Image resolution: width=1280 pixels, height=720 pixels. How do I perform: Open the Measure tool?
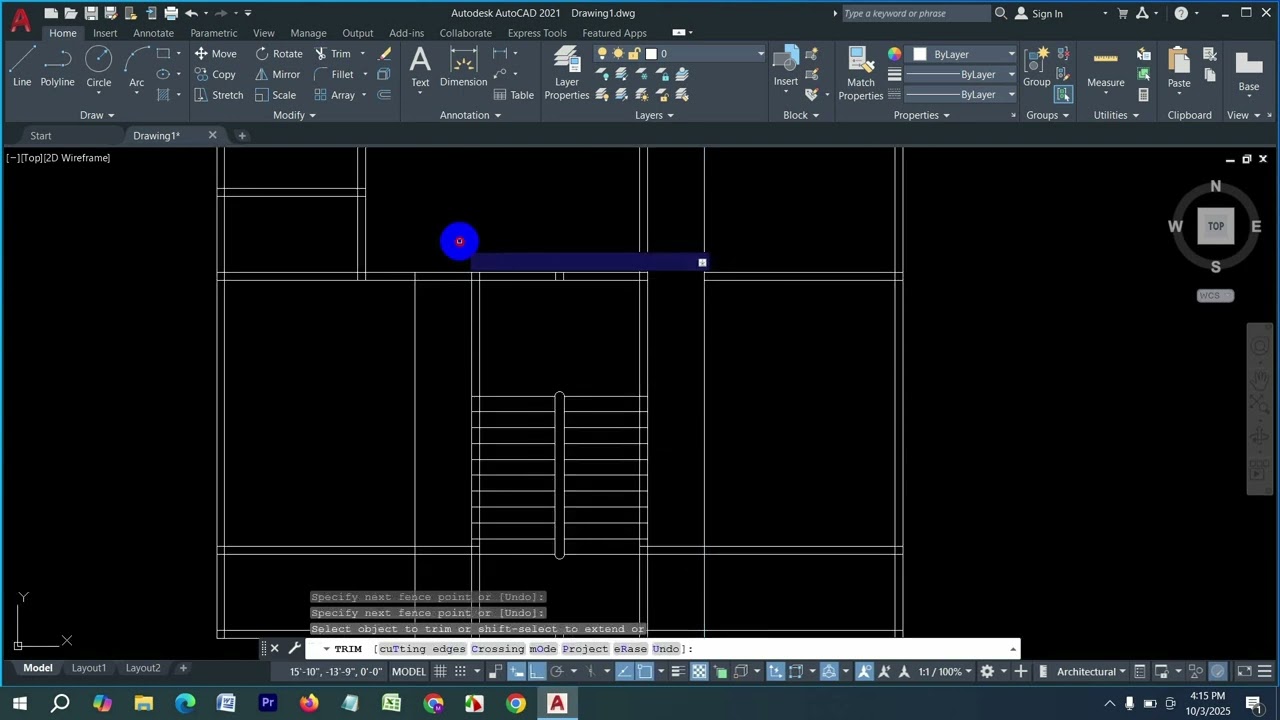click(1105, 67)
